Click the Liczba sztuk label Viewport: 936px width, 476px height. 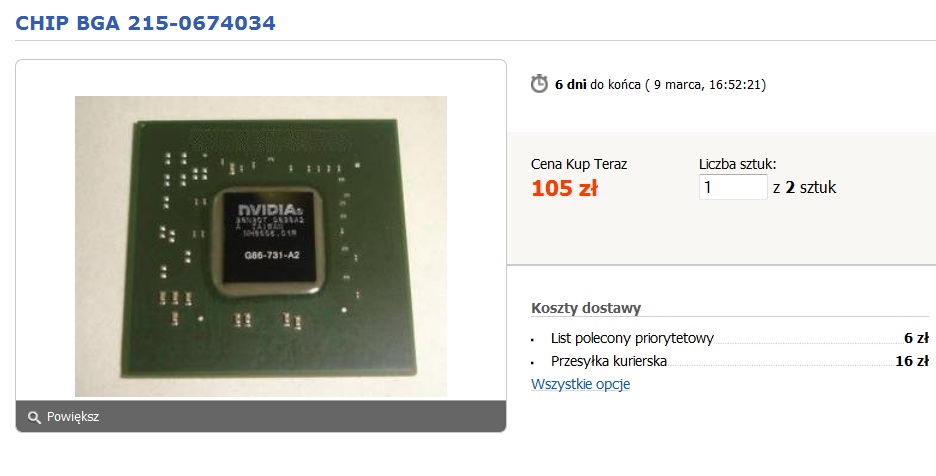click(738, 164)
